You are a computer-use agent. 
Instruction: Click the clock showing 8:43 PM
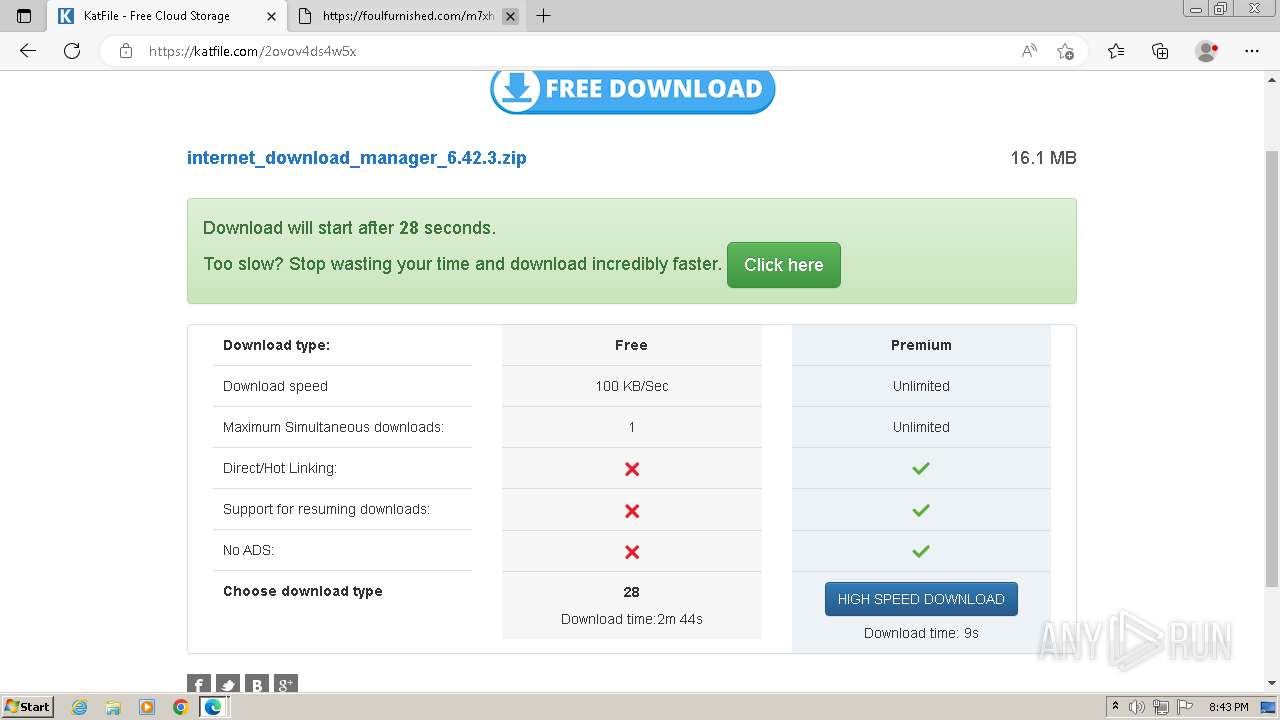pyautogui.click(x=1228, y=707)
